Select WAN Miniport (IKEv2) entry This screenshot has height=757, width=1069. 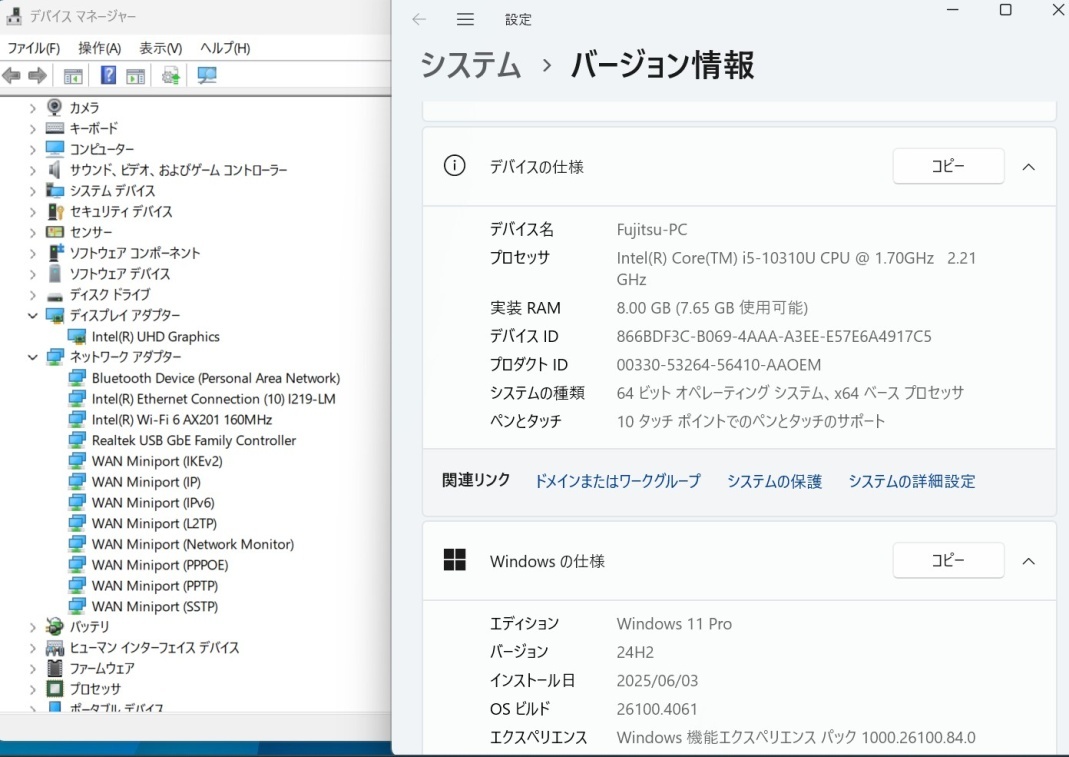[157, 461]
